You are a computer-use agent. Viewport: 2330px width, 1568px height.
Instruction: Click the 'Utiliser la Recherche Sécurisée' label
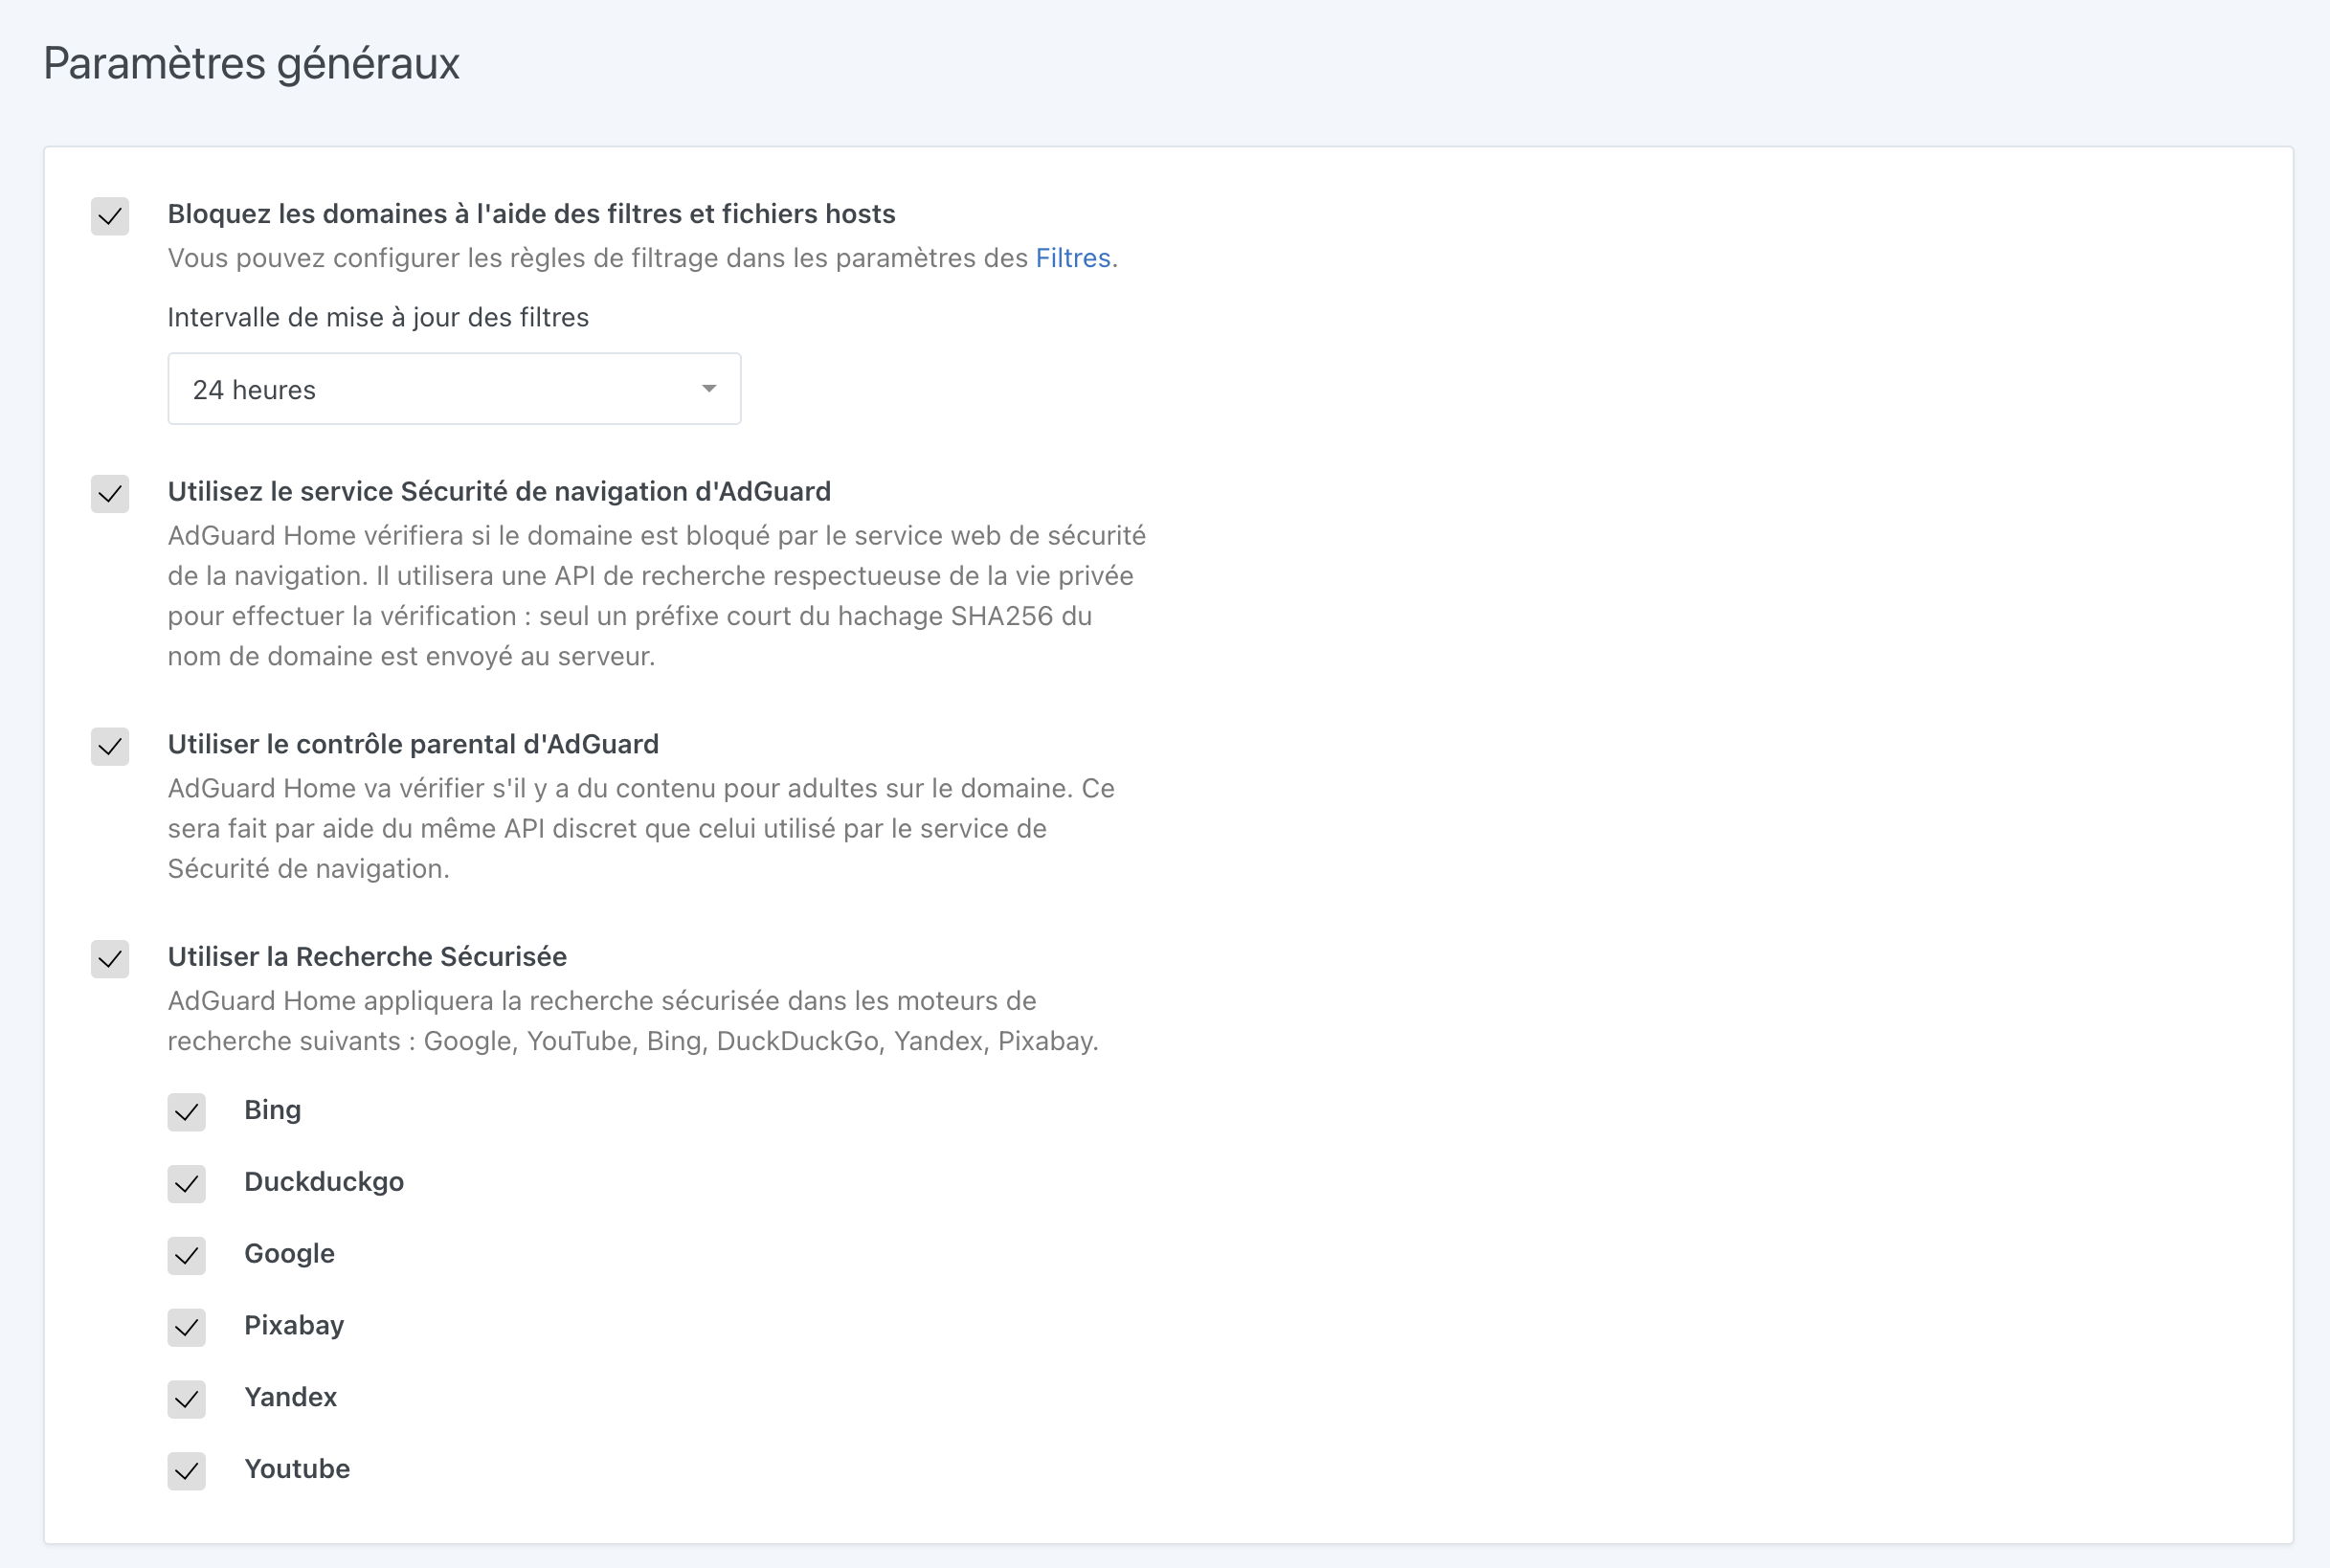(367, 957)
